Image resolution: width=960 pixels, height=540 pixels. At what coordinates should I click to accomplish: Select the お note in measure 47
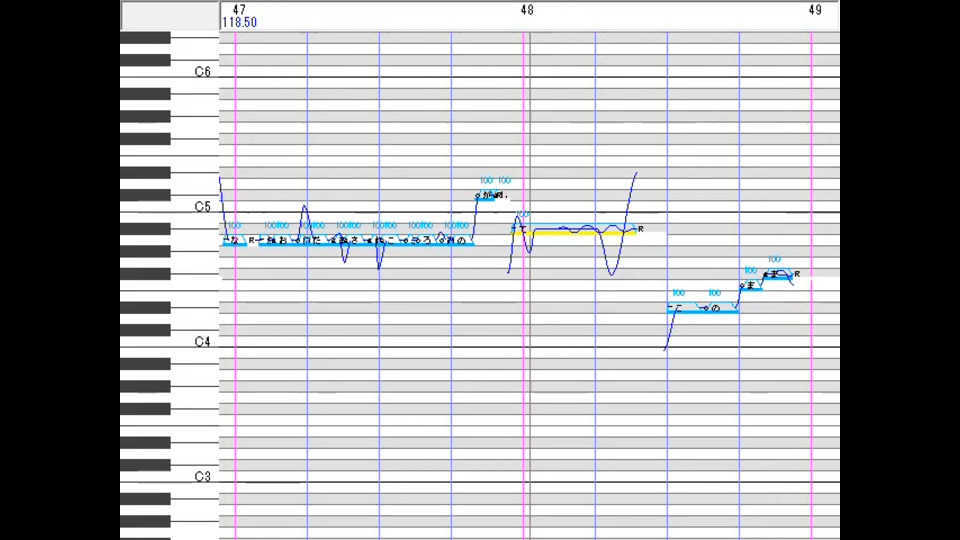pos(282,241)
